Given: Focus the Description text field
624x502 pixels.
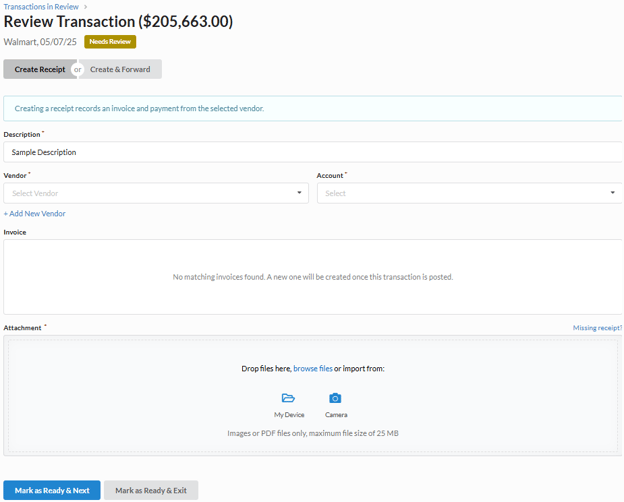Looking at the screenshot, I should coord(310,152).
